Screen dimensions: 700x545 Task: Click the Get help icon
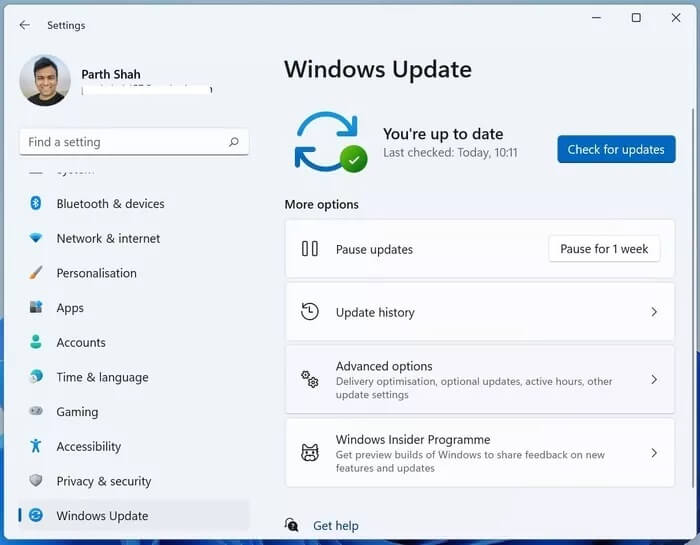click(292, 525)
